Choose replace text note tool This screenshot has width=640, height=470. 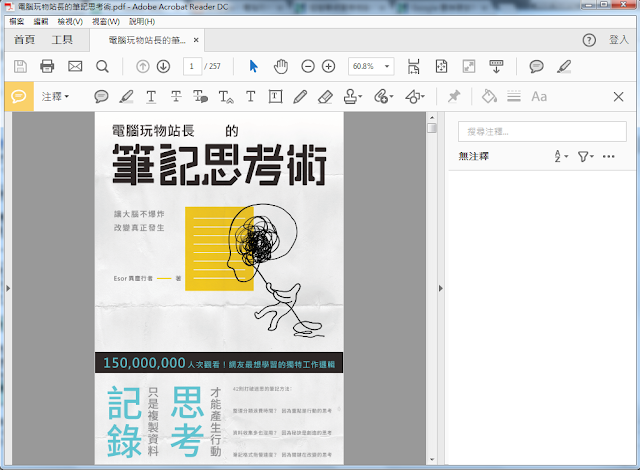(200, 97)
